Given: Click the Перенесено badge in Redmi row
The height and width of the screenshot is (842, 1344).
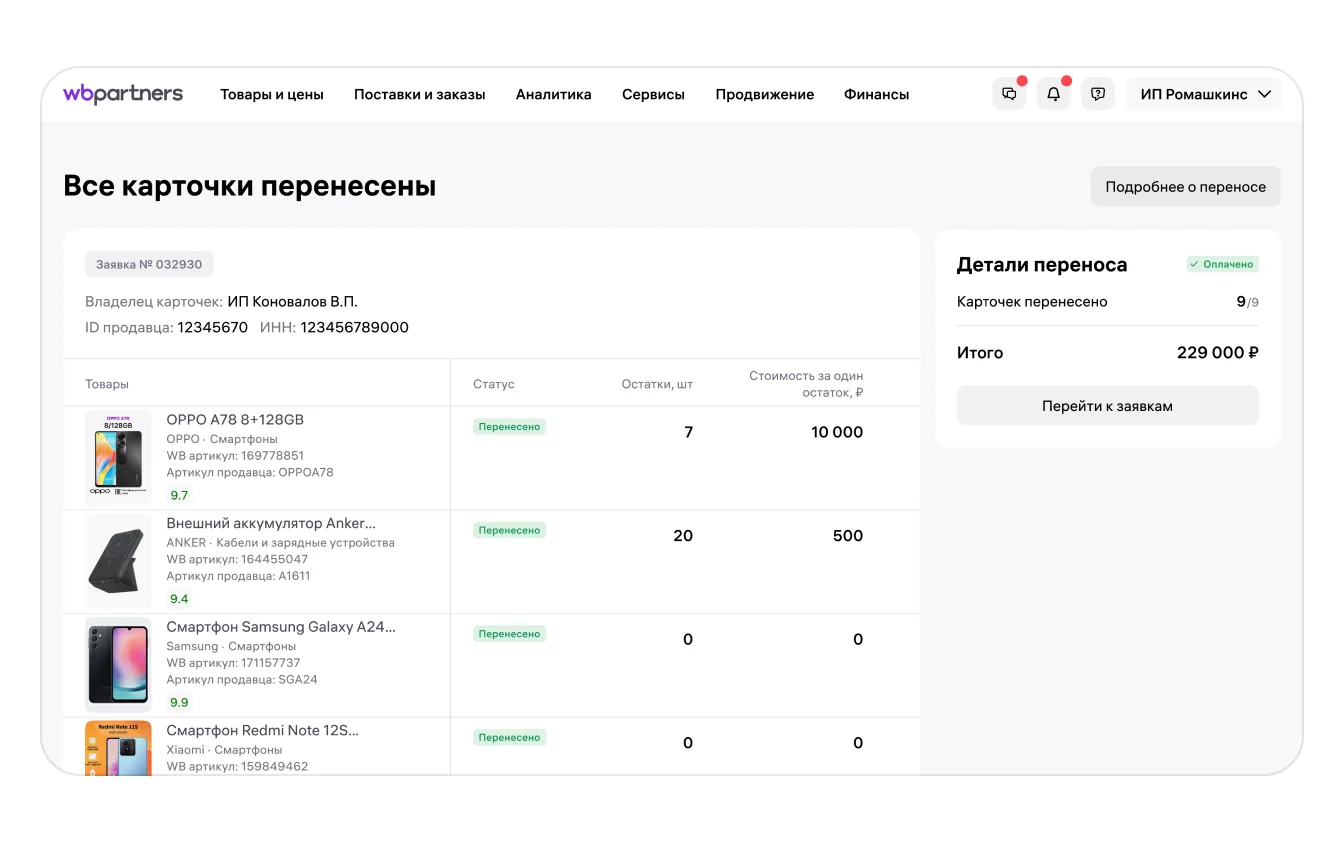Looking at the screenshot, I should coord(509,738).
